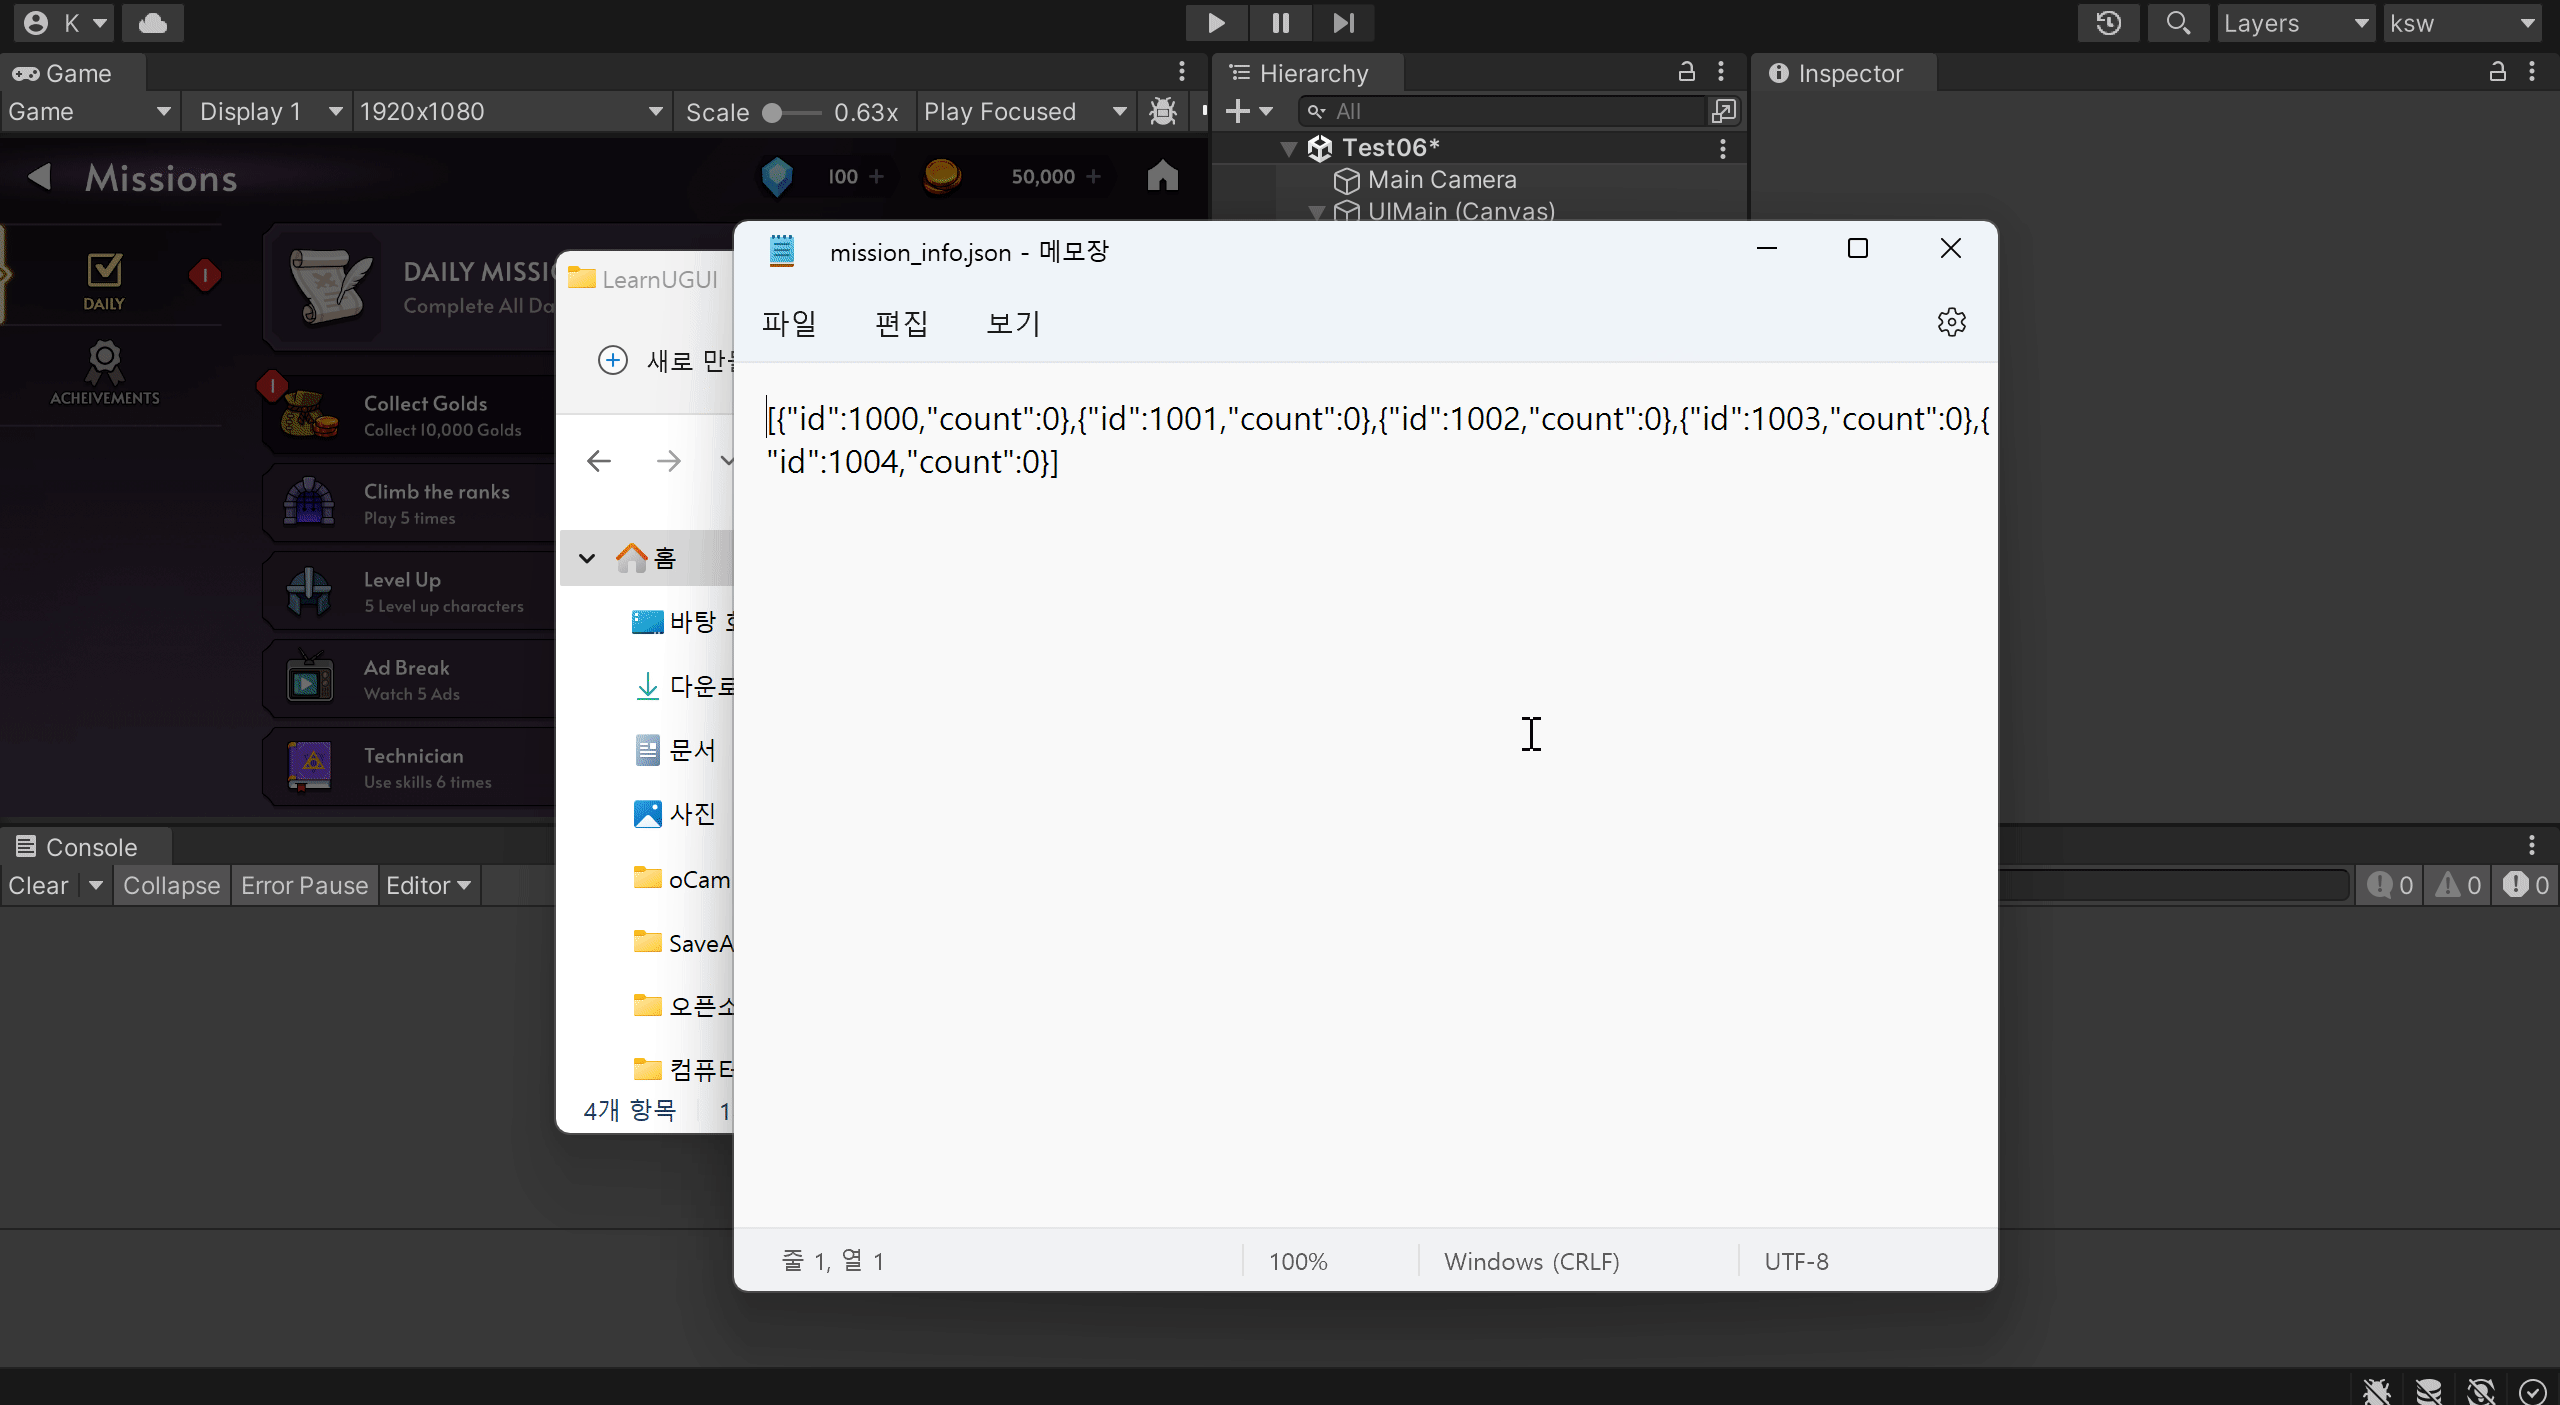Viewport: 2560px width, 1405px height.
Task: Collapse the Test06 scene tree
Action: click(1288, 148)
